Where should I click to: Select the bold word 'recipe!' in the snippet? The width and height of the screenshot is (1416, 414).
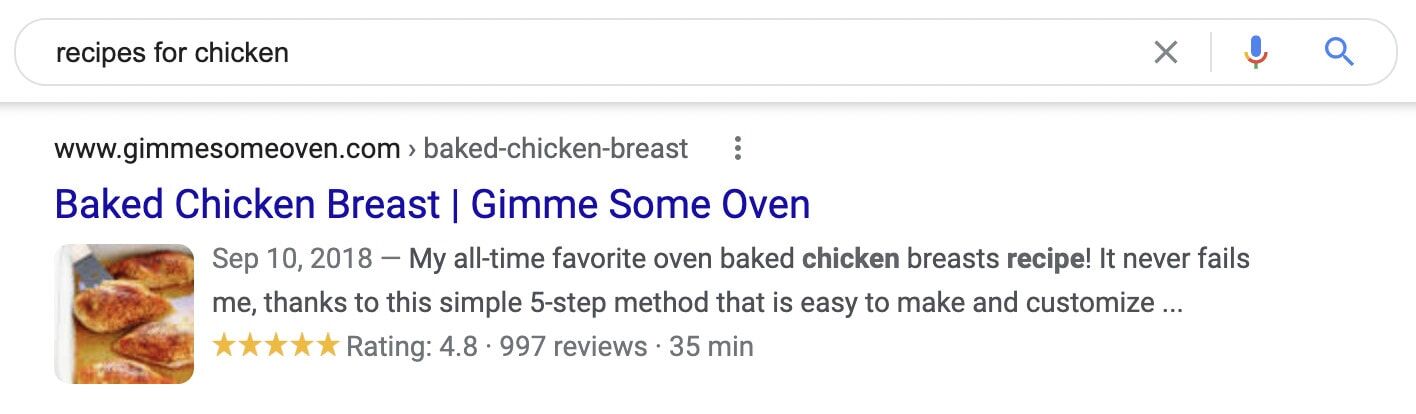[x=1049, y=260]
